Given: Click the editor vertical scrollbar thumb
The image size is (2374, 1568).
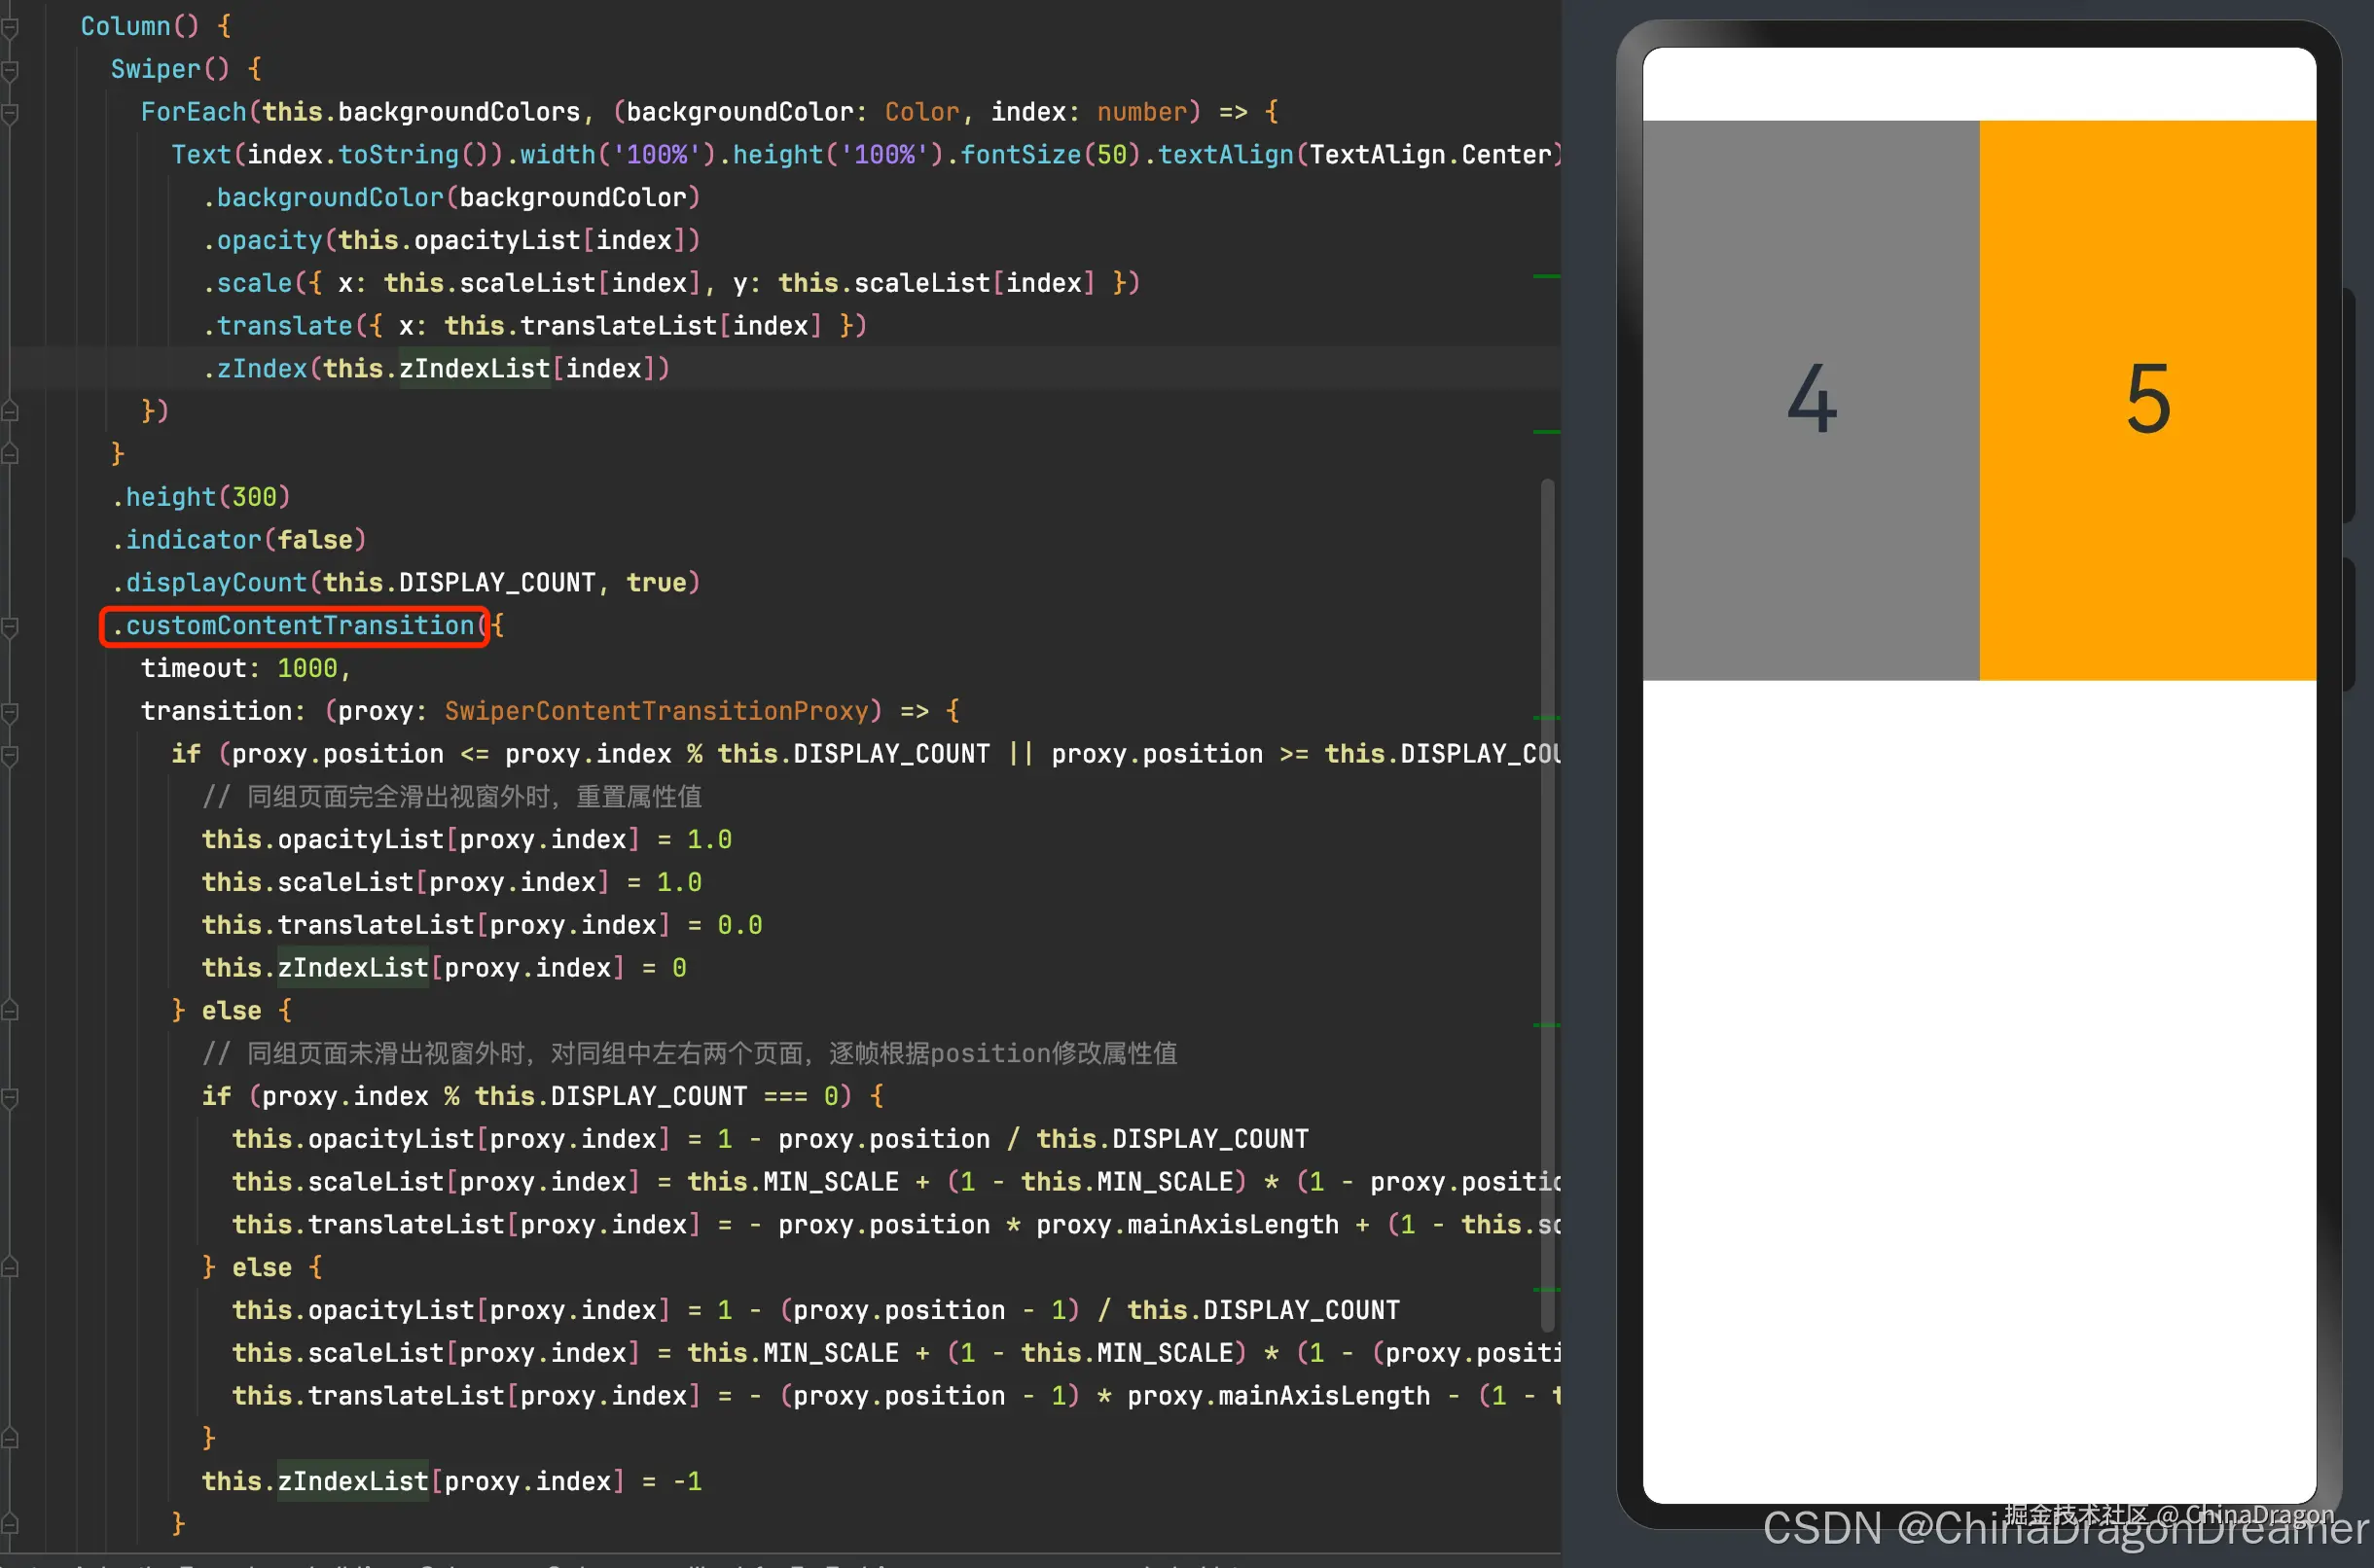Looking at the screenshot, I should (x=1547, y=905).
